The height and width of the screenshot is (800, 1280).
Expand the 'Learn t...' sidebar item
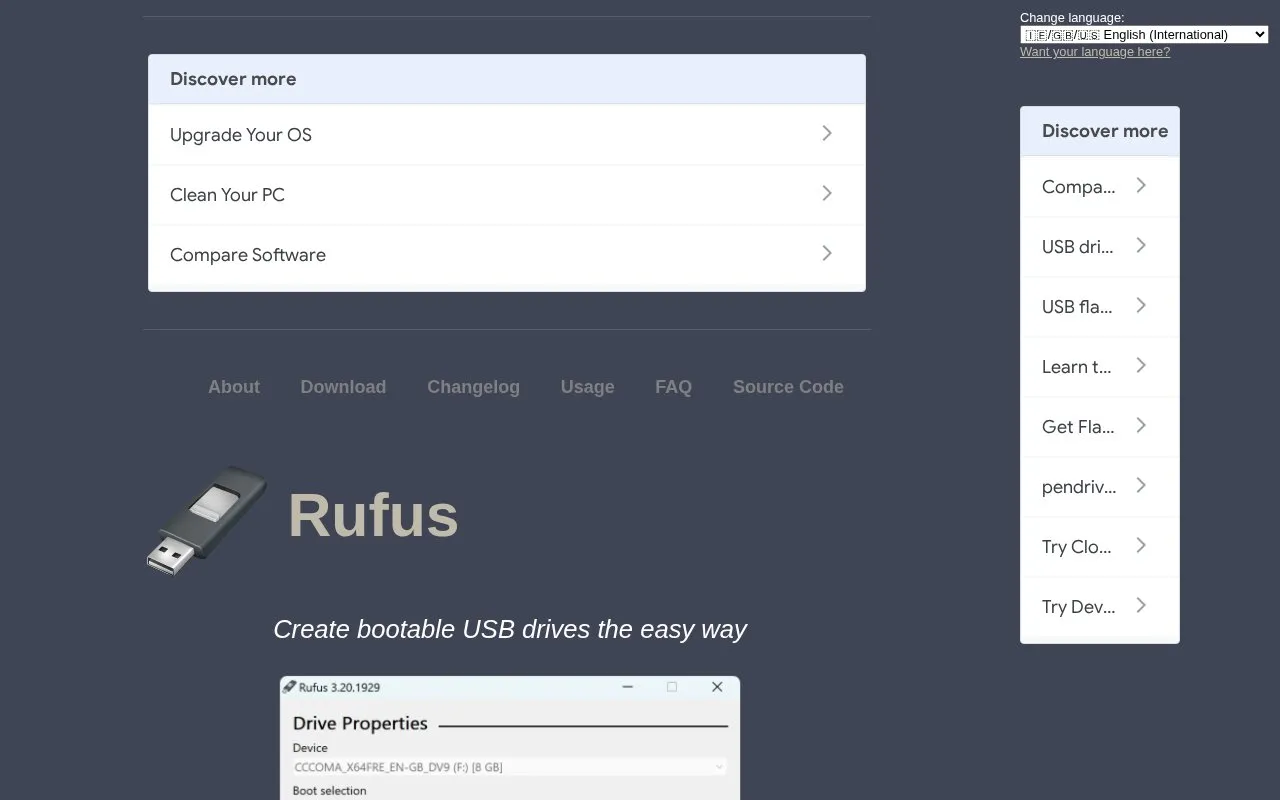[1100, 367]
